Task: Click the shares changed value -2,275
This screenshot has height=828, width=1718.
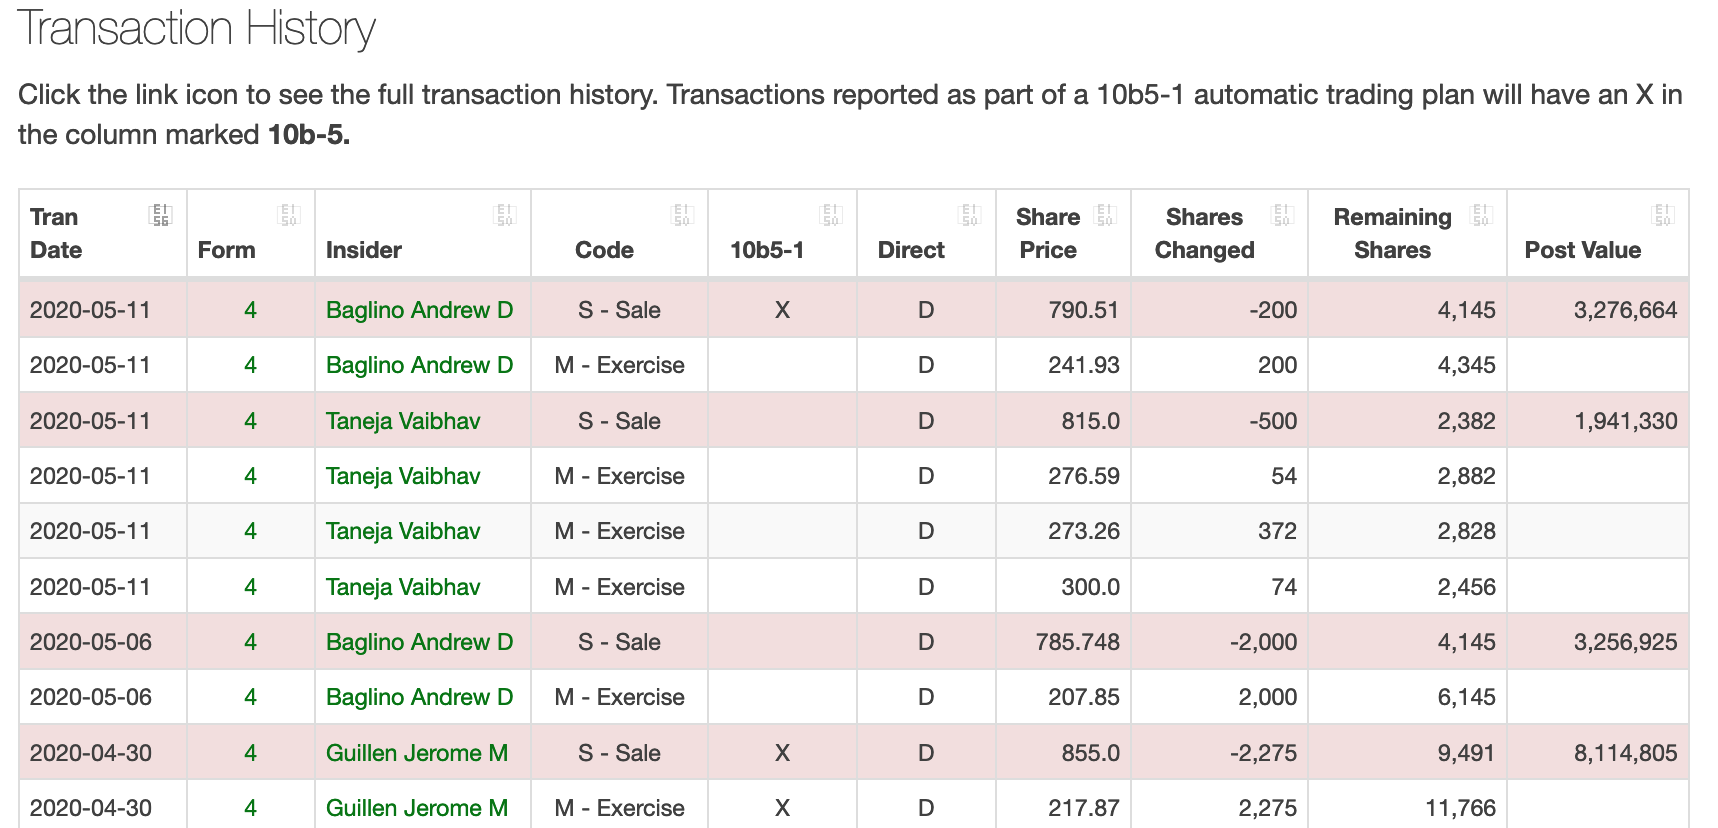Action: pos(1263,753)
